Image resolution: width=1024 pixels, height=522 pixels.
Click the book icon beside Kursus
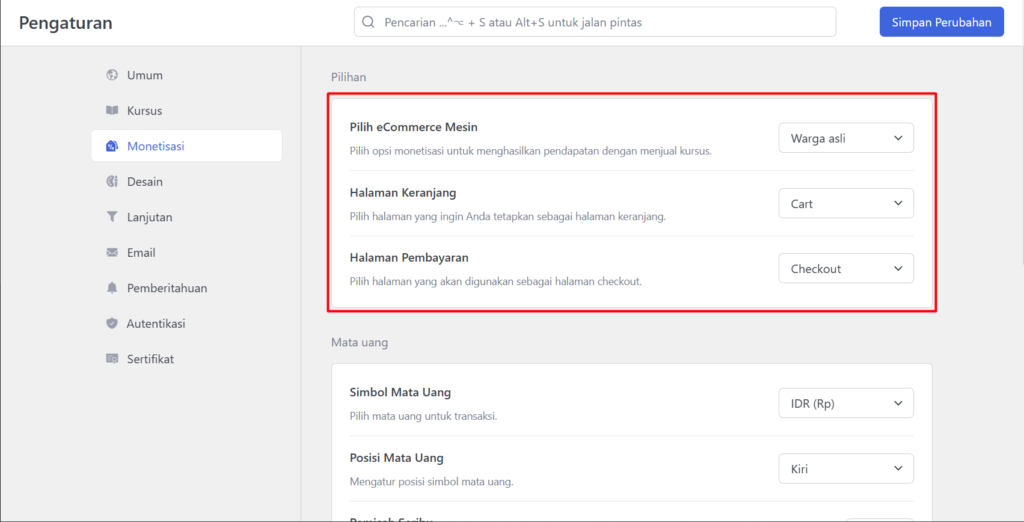tap(112, 110)
